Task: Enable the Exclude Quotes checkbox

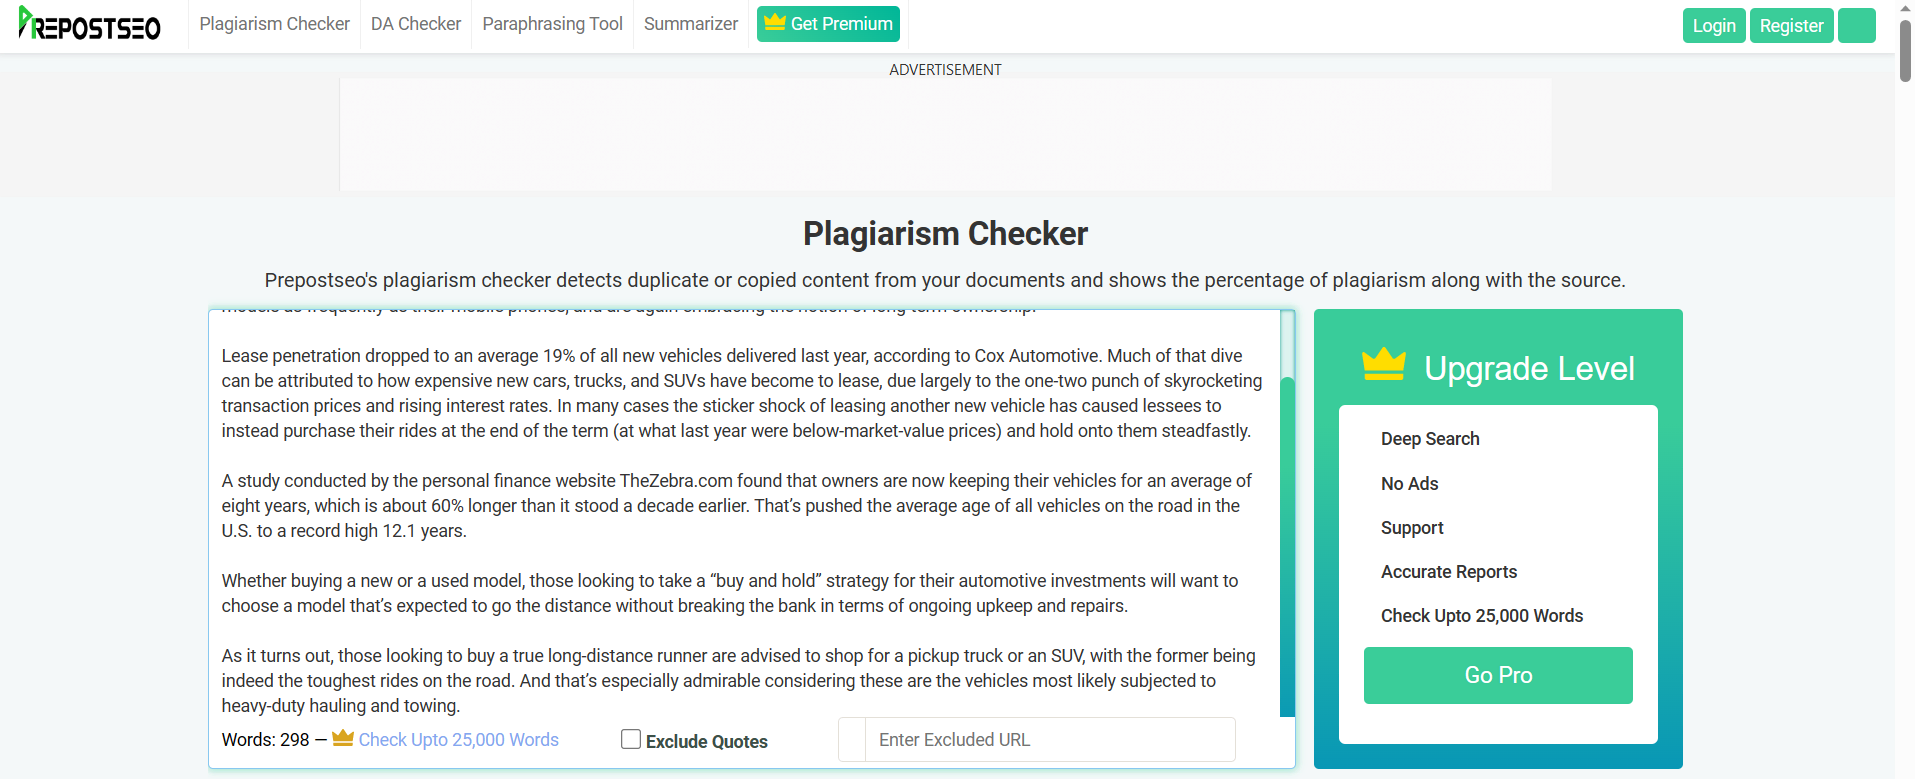Action: click(x=631, y=739)
